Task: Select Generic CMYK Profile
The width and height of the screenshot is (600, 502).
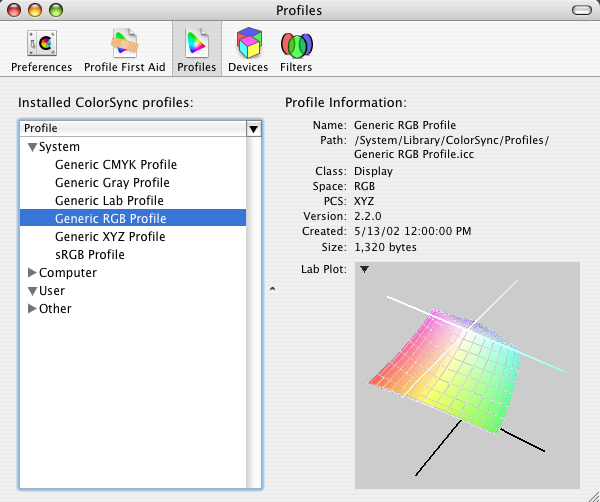Action: click(116, 165)
